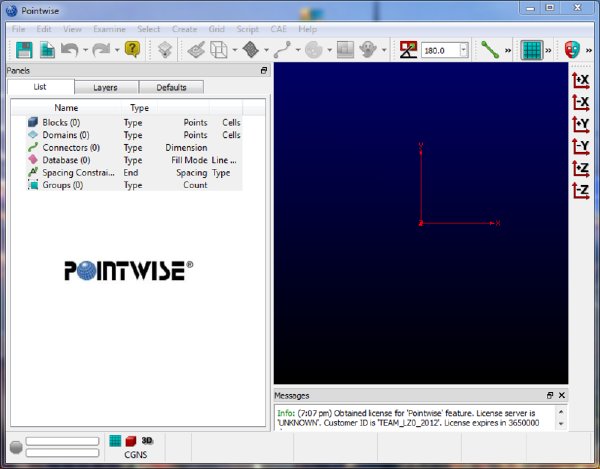The image size is (600, 469).
Task: Switch to the List tab
Action: click(x=40, y=87)
